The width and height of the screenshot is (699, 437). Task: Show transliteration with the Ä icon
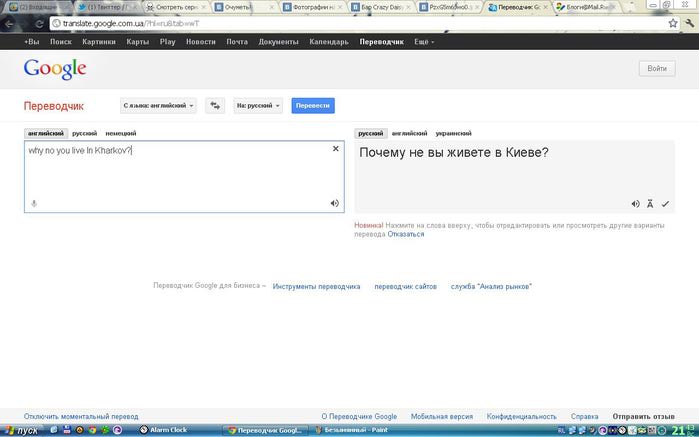pos(650,204)
